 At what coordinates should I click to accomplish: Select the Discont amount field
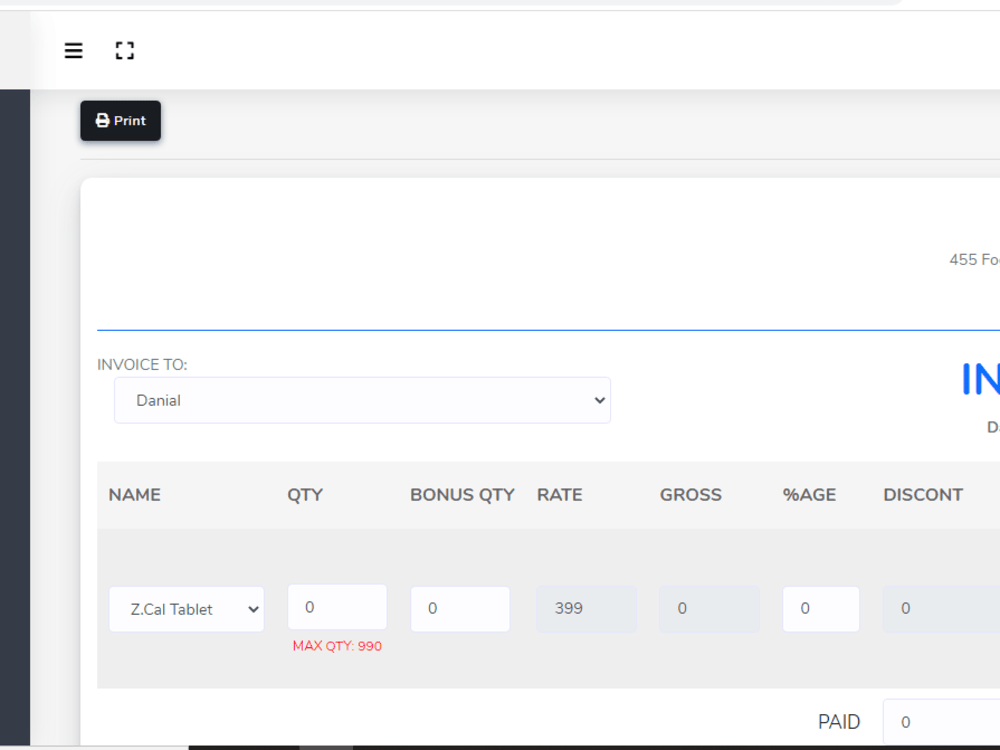941,609
